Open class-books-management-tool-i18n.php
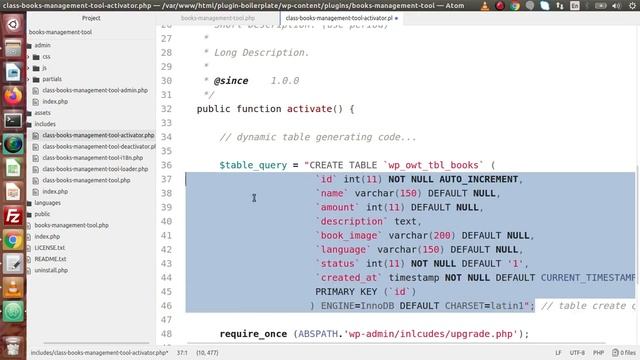 coord(93,158)
